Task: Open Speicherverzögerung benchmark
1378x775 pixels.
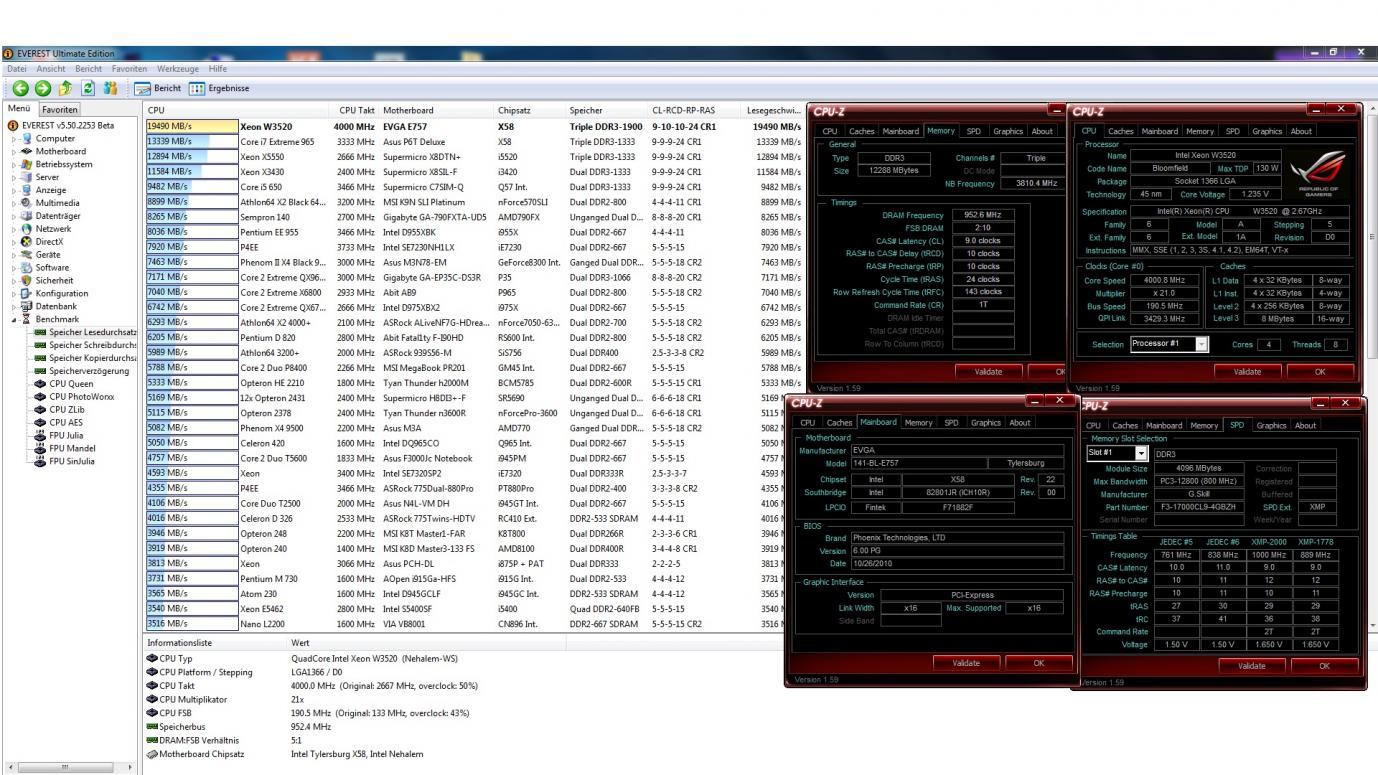Action: coord(82,370)
